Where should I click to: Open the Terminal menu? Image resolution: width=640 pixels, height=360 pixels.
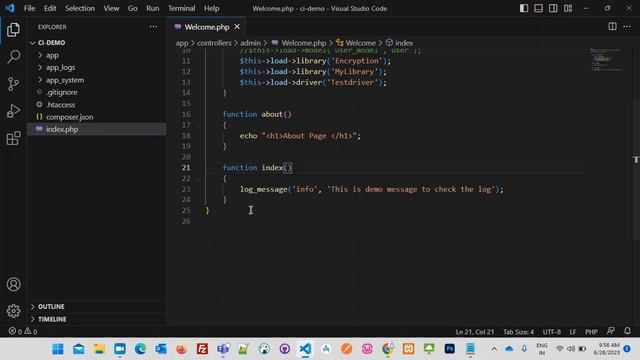(181, 8)
